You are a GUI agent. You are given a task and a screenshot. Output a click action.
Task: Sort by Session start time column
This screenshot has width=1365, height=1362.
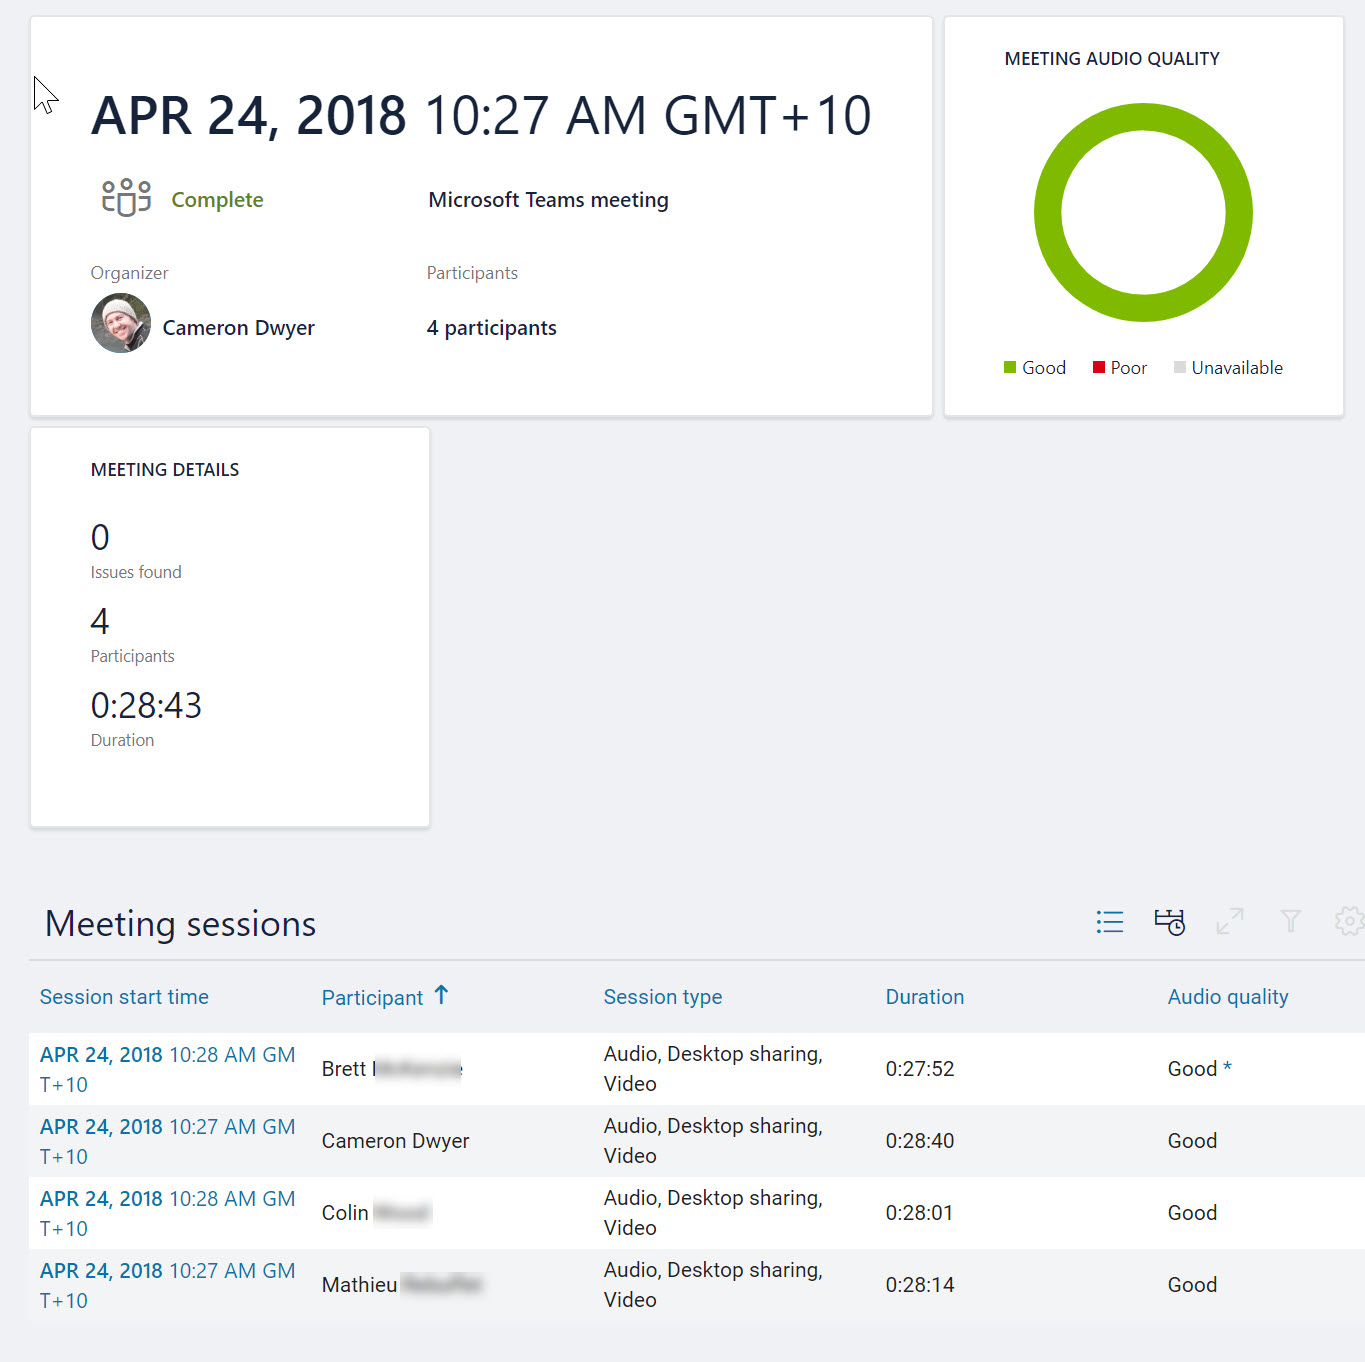[124, 997]
